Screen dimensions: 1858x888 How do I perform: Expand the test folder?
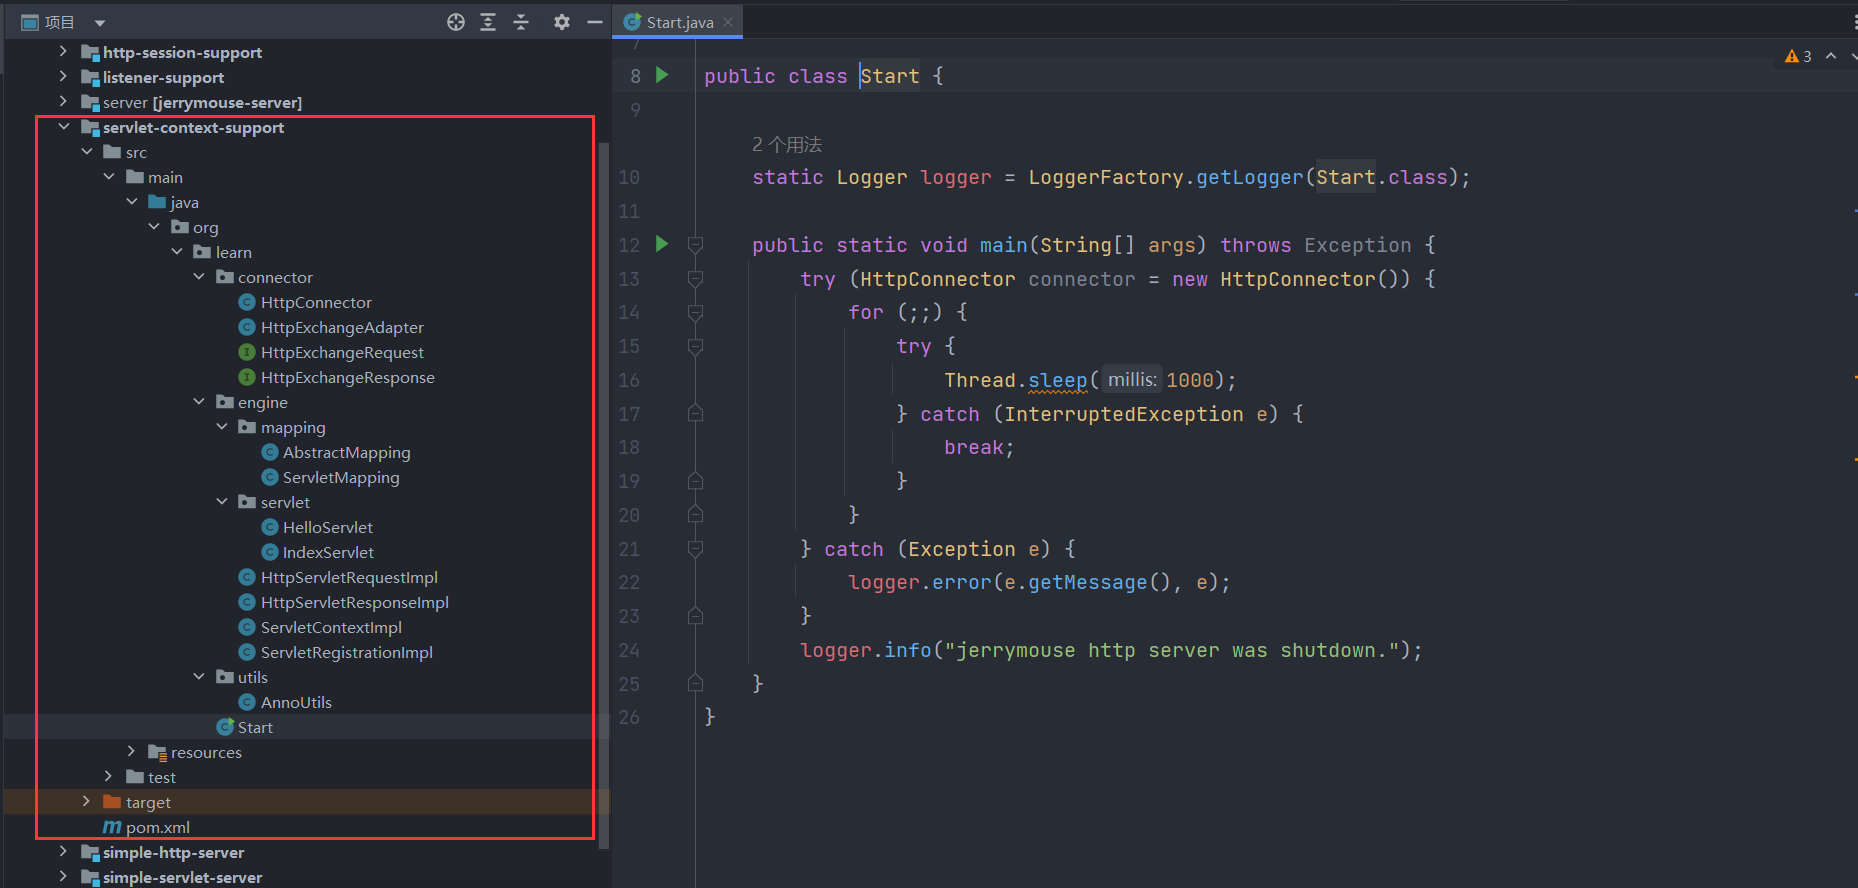(x=108, y=776)
